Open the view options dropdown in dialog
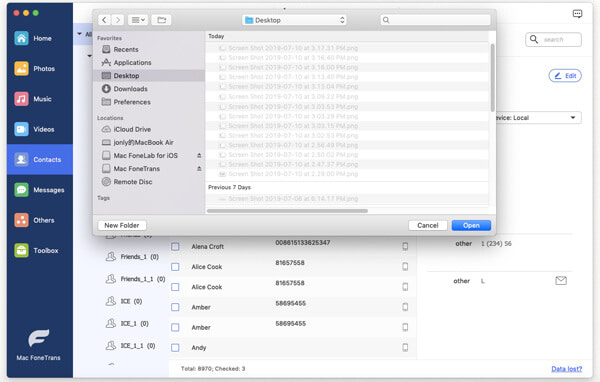The height and width of the screenshot is (382, 600). [x=138, y=20]
